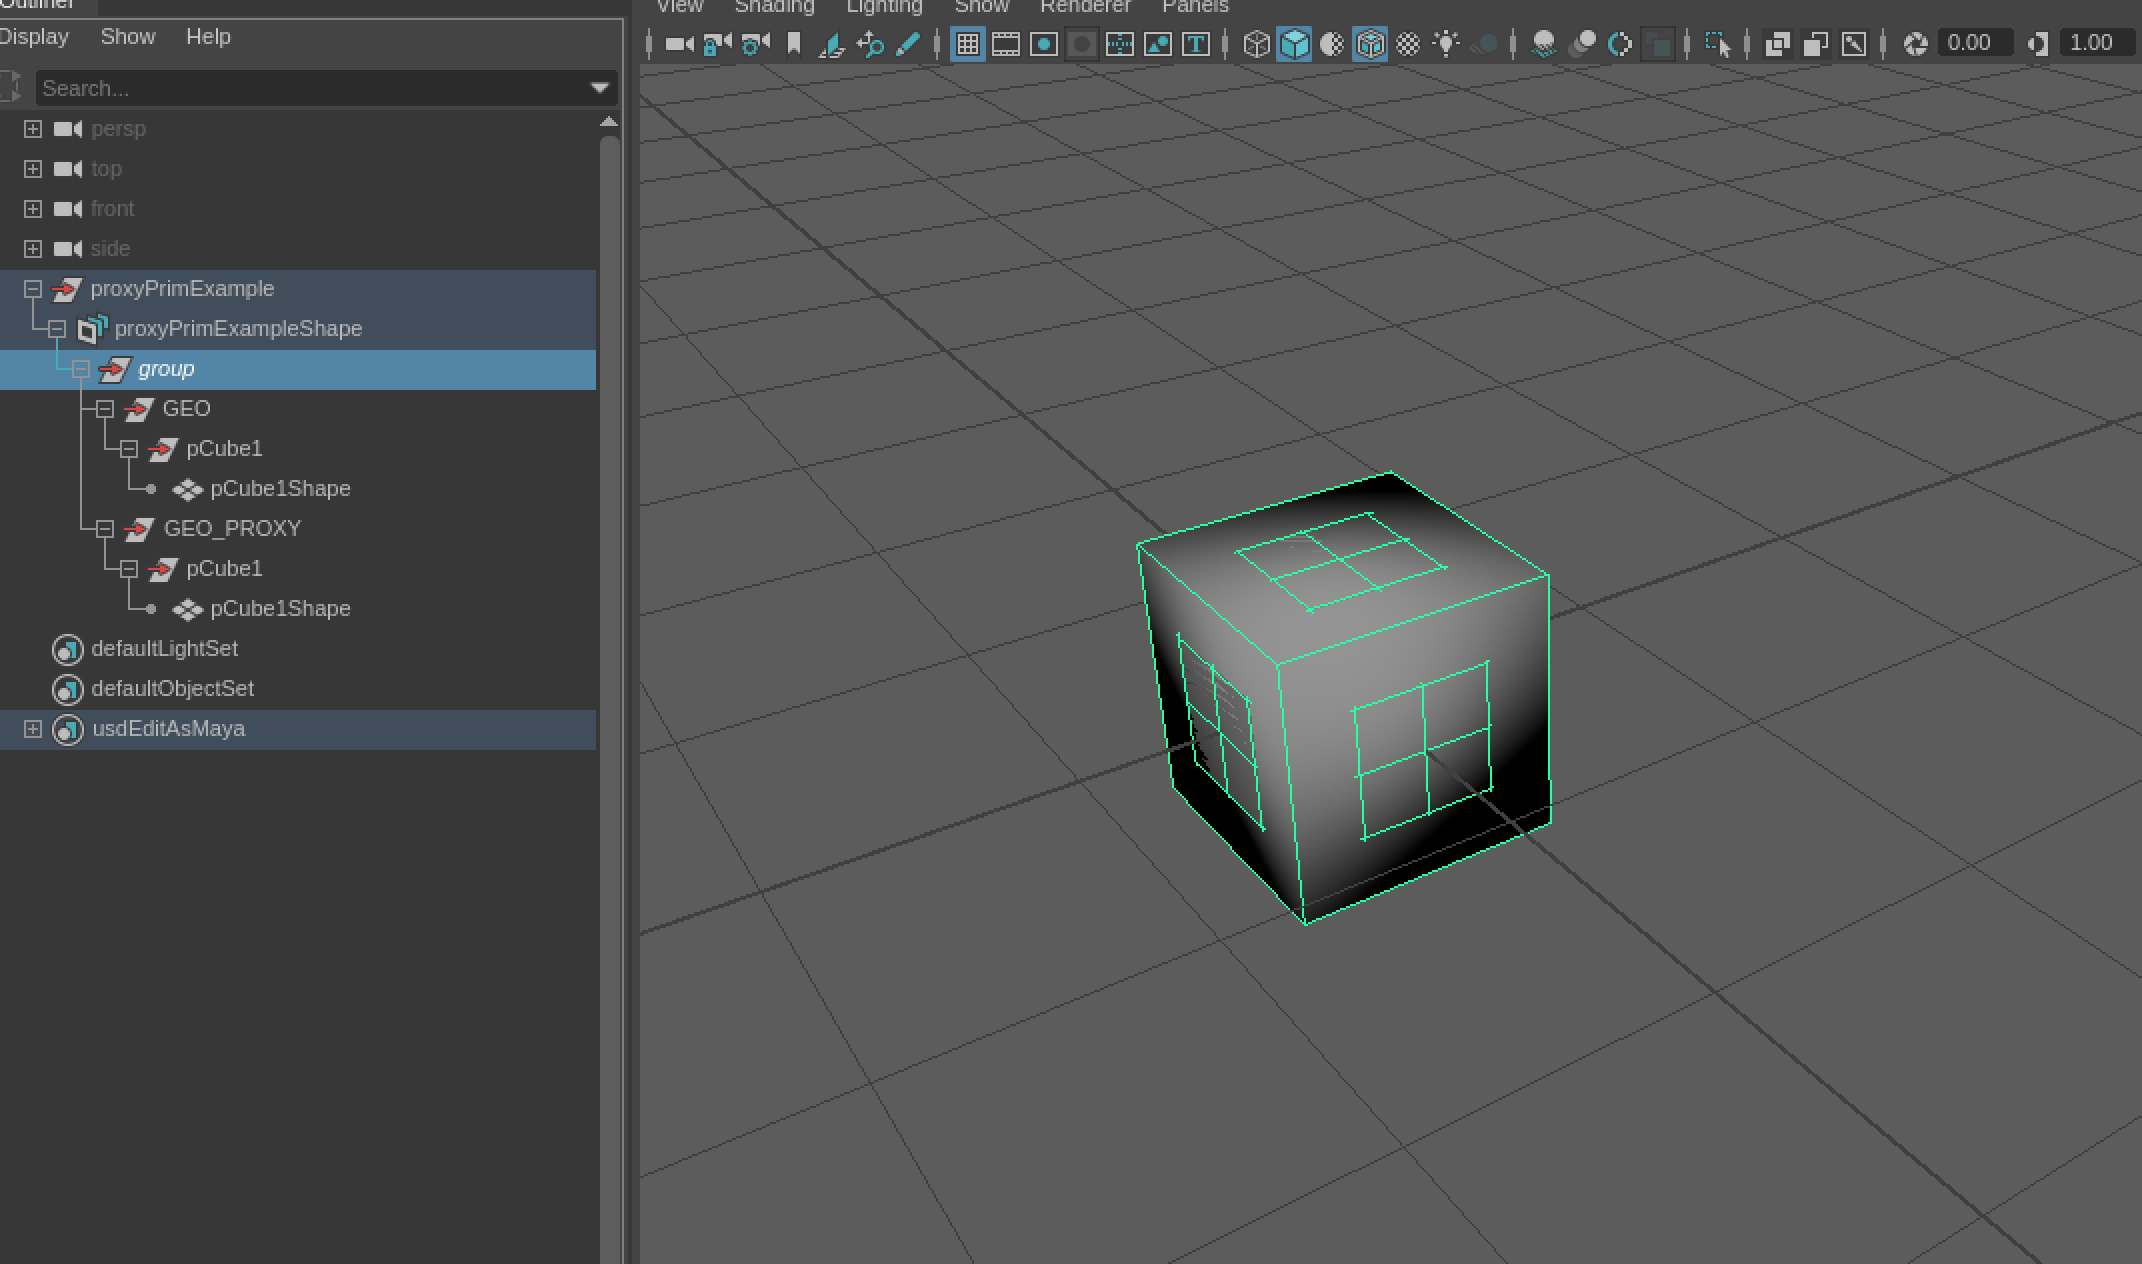
Task: Open Camera Attributes icon with gear
Action: coord(756,44)
